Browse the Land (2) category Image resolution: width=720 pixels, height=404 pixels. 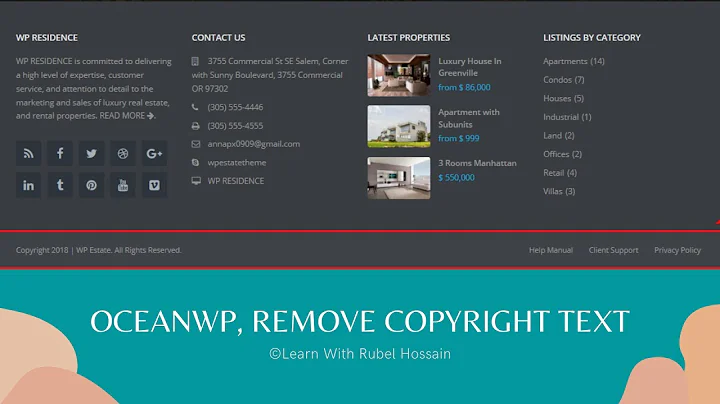[559, 135]
